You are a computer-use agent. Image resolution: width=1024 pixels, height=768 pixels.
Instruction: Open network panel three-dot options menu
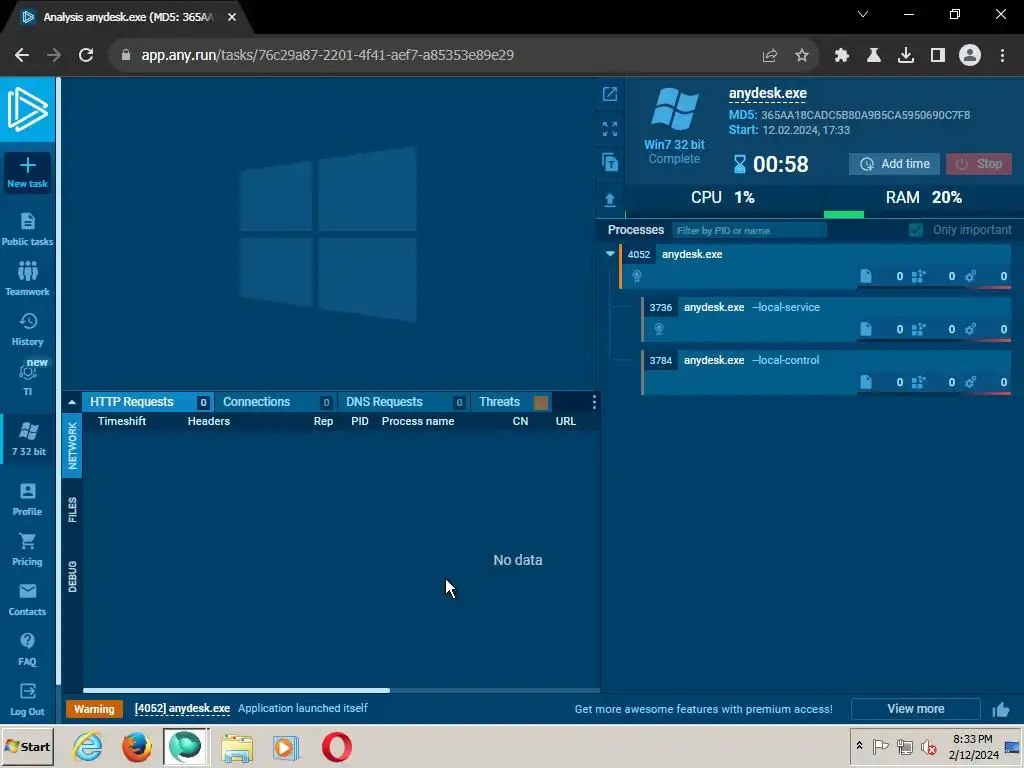[x=594, y=402]
